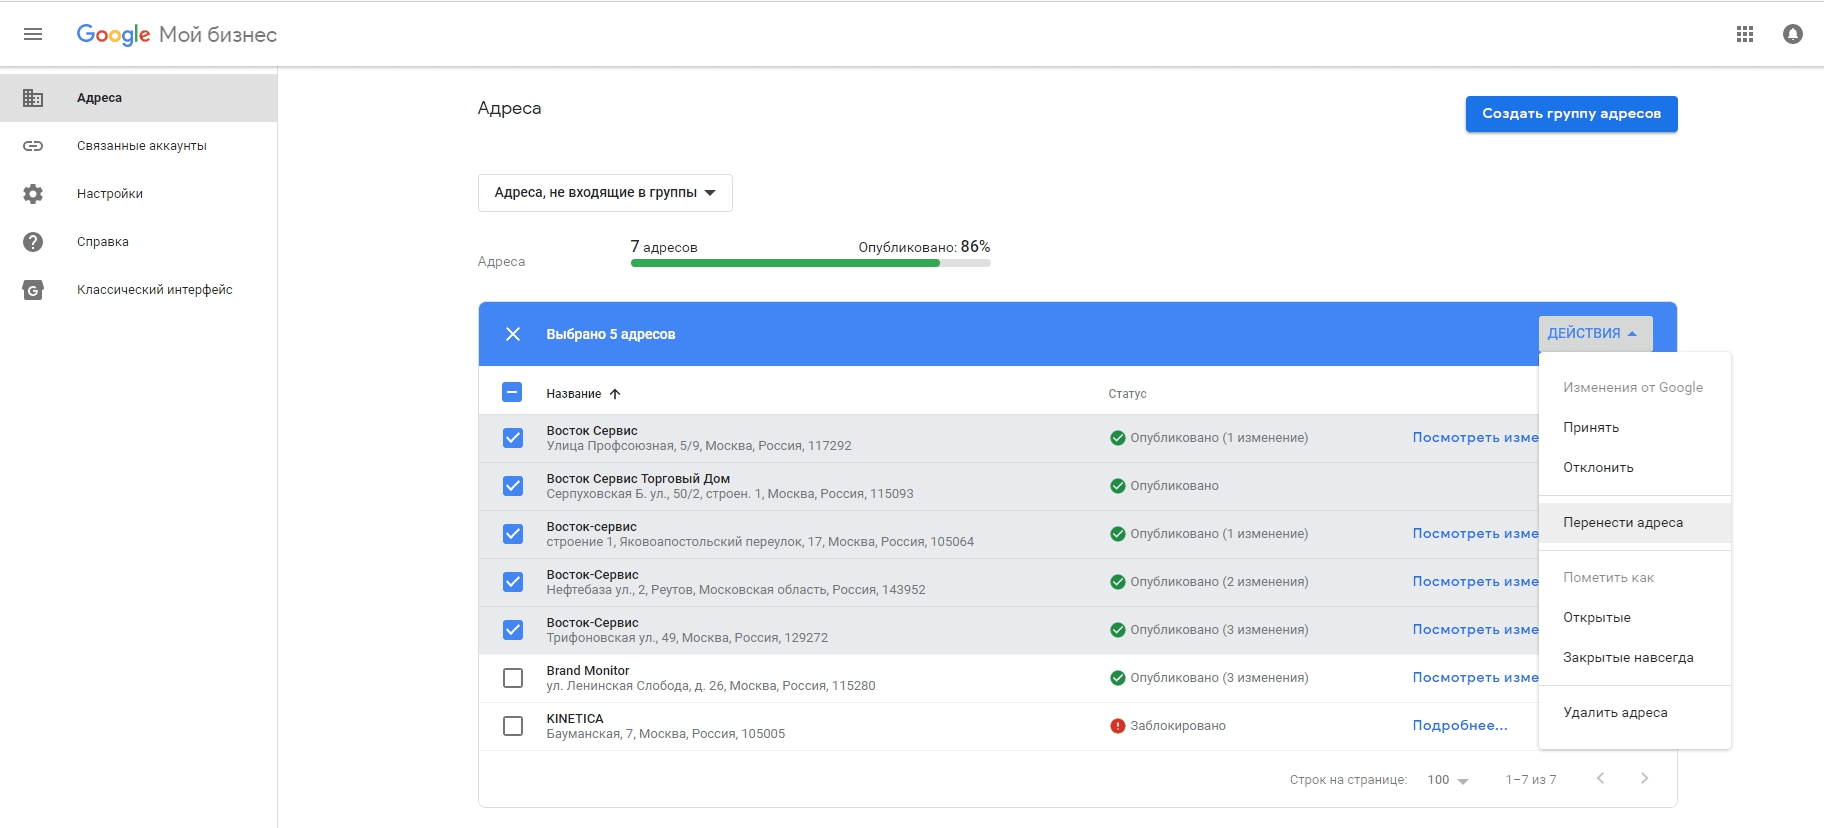Click the Связанные аккаунты link icon
The height and width of the screenshot is (828, 1824).
33,146
